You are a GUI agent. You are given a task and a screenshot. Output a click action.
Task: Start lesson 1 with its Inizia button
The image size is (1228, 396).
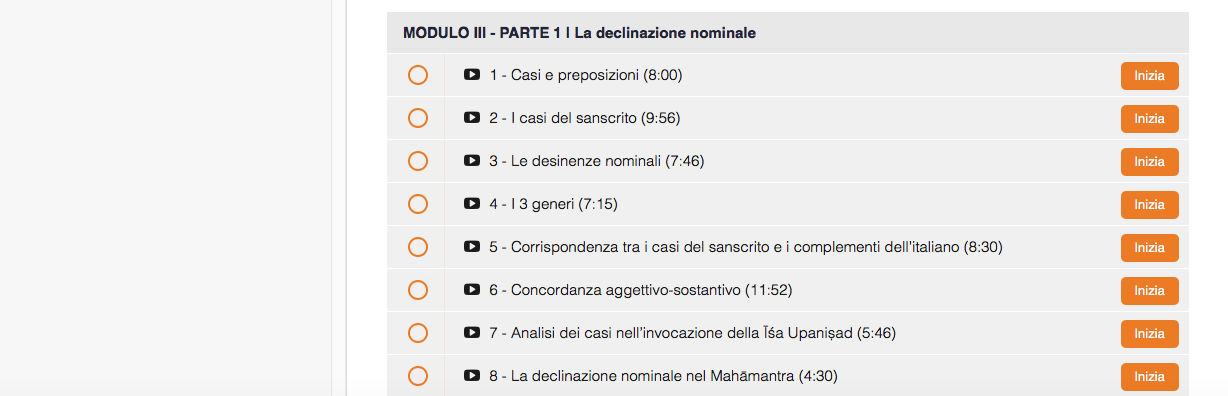[1150, 76]
